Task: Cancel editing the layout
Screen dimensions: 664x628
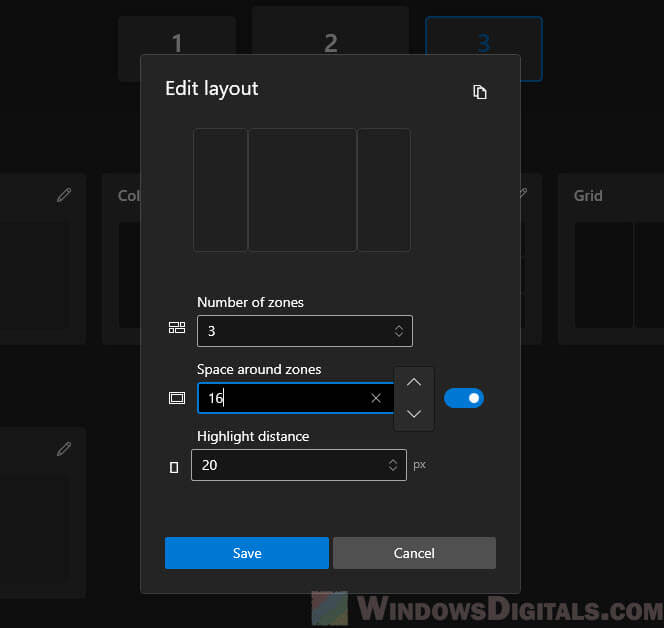Action: (414, 553)
